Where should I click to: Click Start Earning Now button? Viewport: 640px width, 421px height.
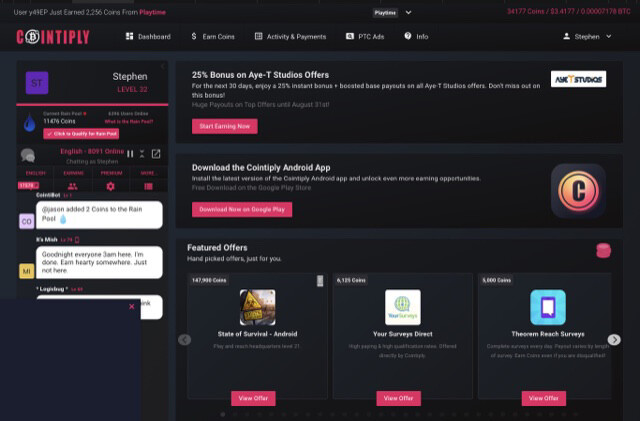coord(224,126)
